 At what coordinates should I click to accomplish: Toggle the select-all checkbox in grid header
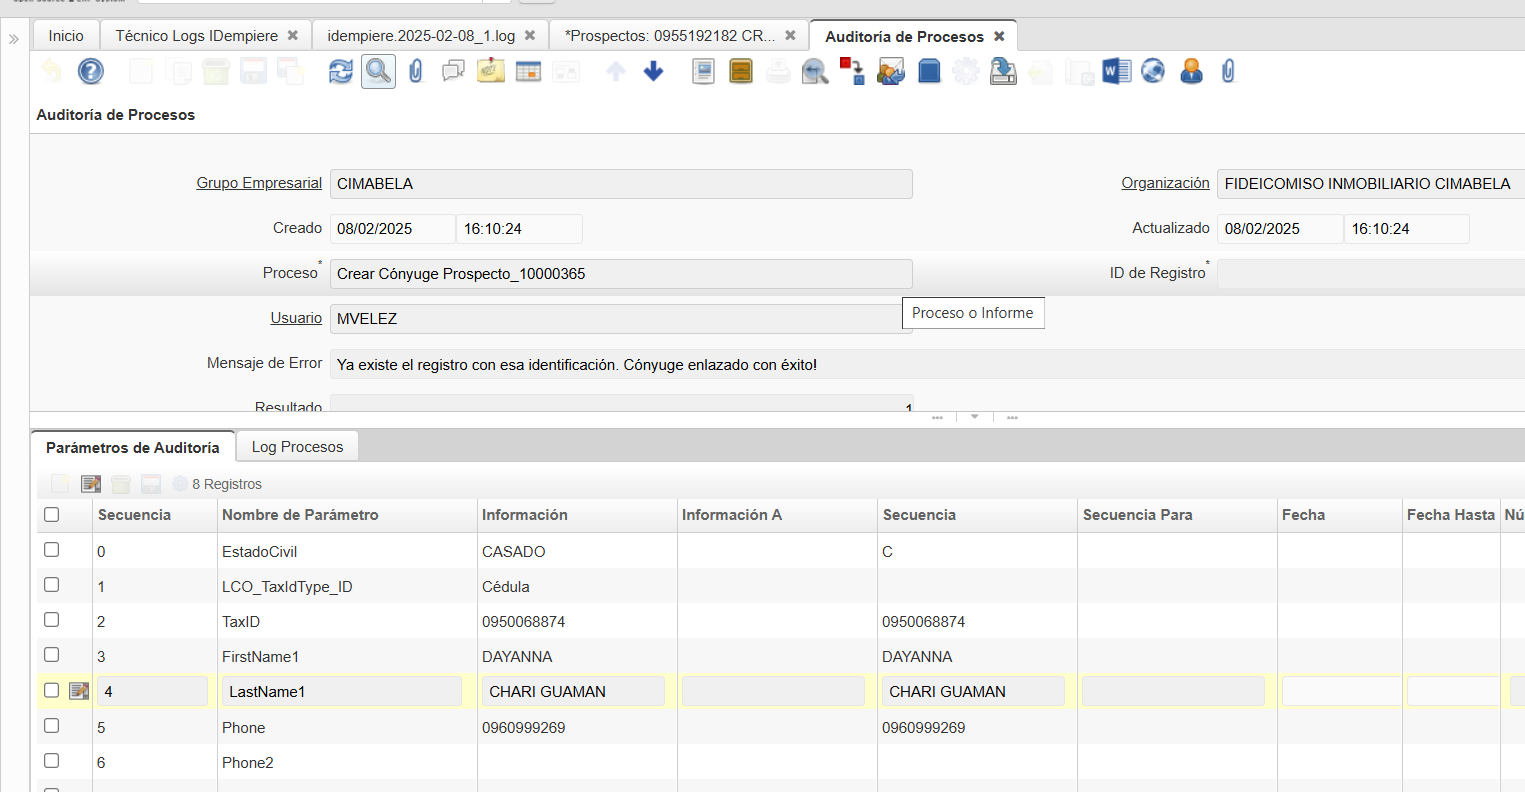pyautogui.click(x=52, y=515)
